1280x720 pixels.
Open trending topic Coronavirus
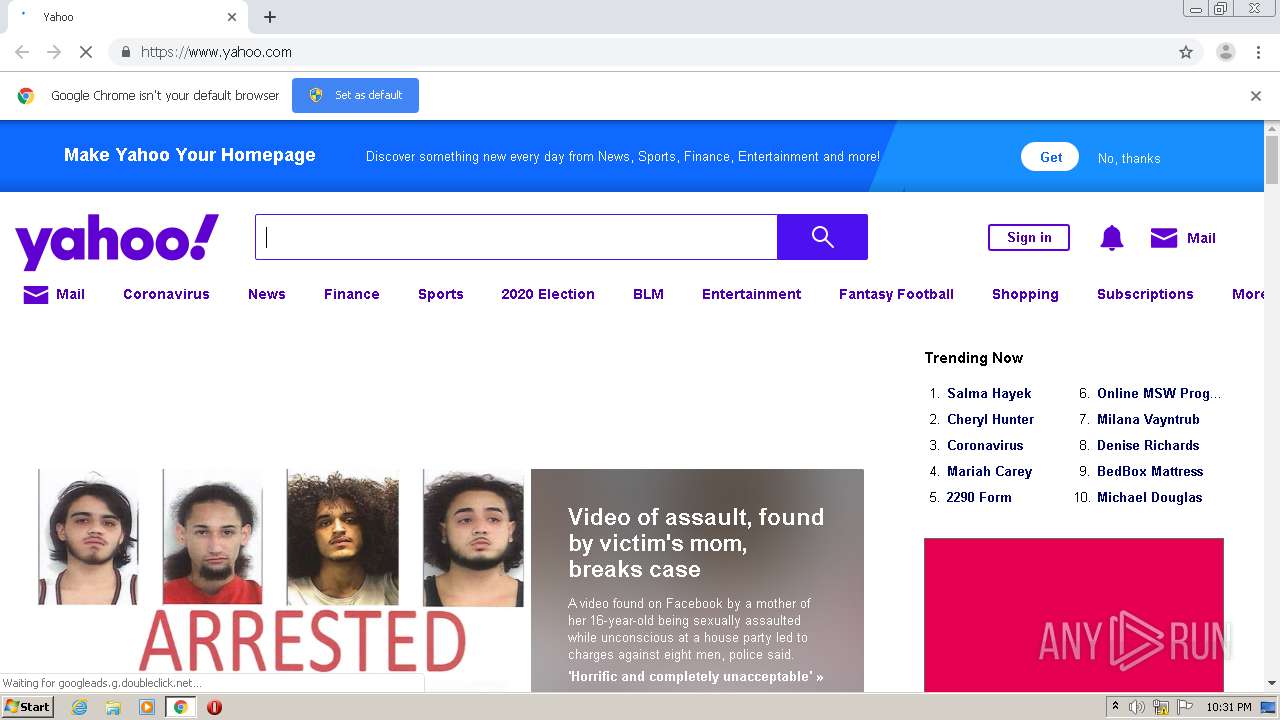tap(985, 445)
